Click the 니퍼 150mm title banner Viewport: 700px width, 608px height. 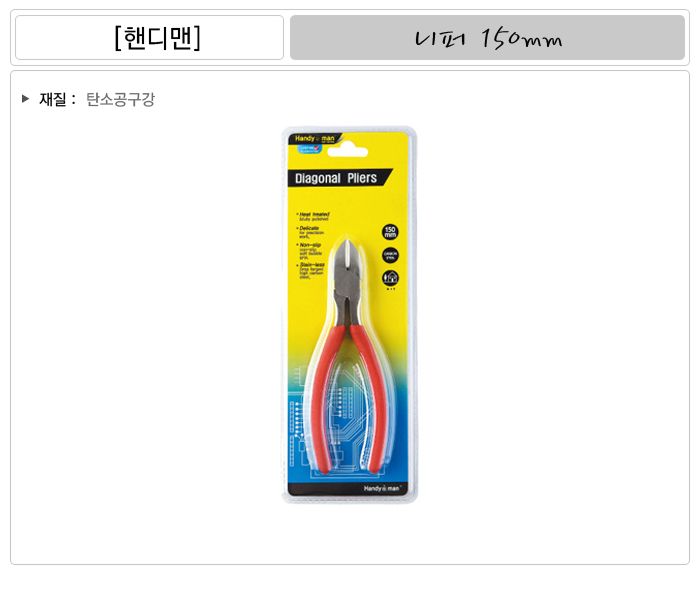[487, 37]
